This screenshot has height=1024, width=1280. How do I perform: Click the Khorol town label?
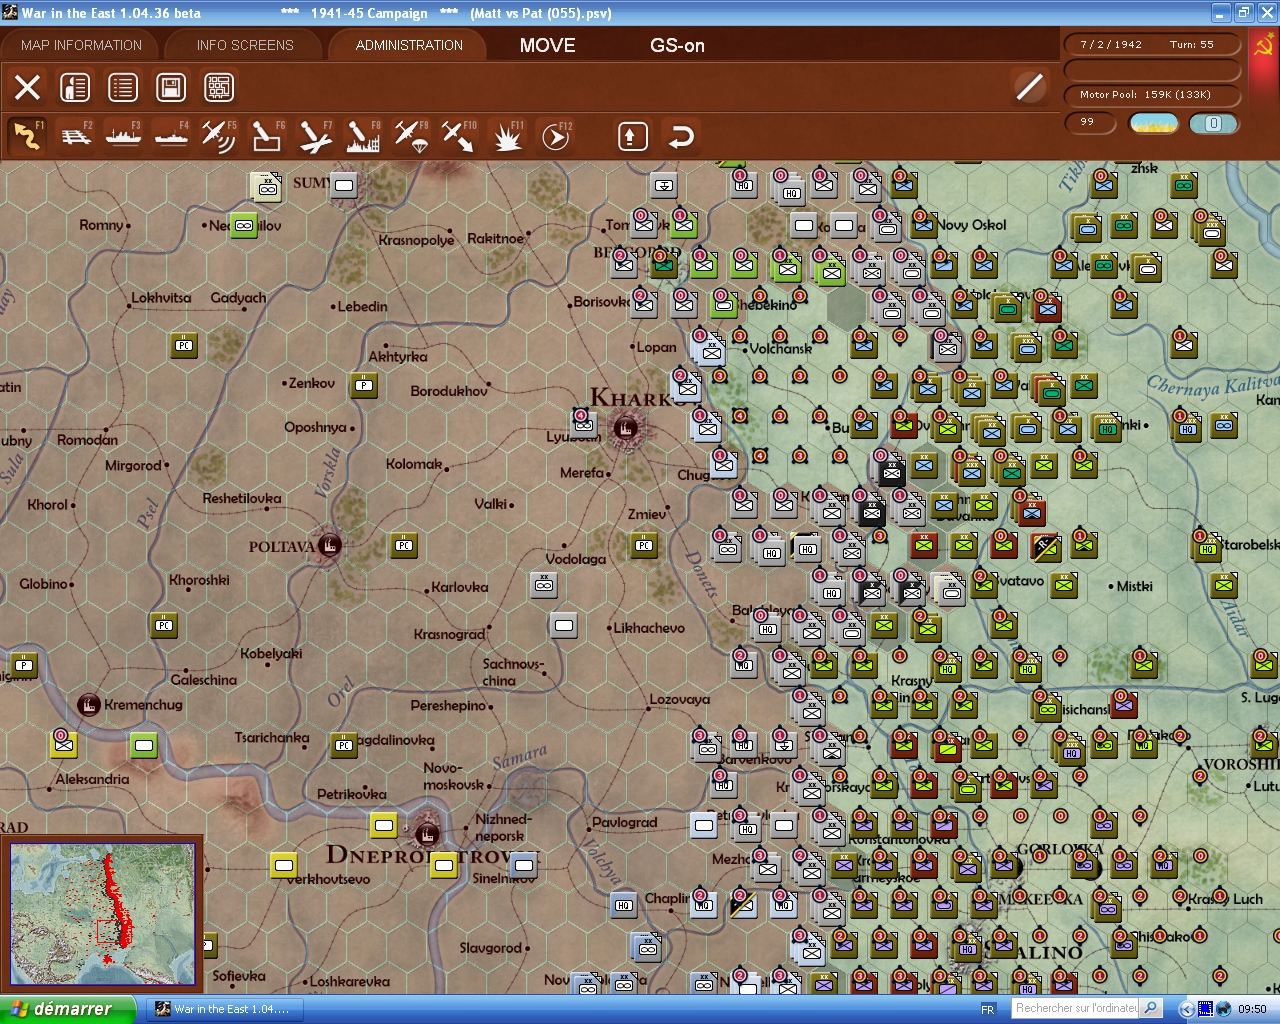coord(47,505)
